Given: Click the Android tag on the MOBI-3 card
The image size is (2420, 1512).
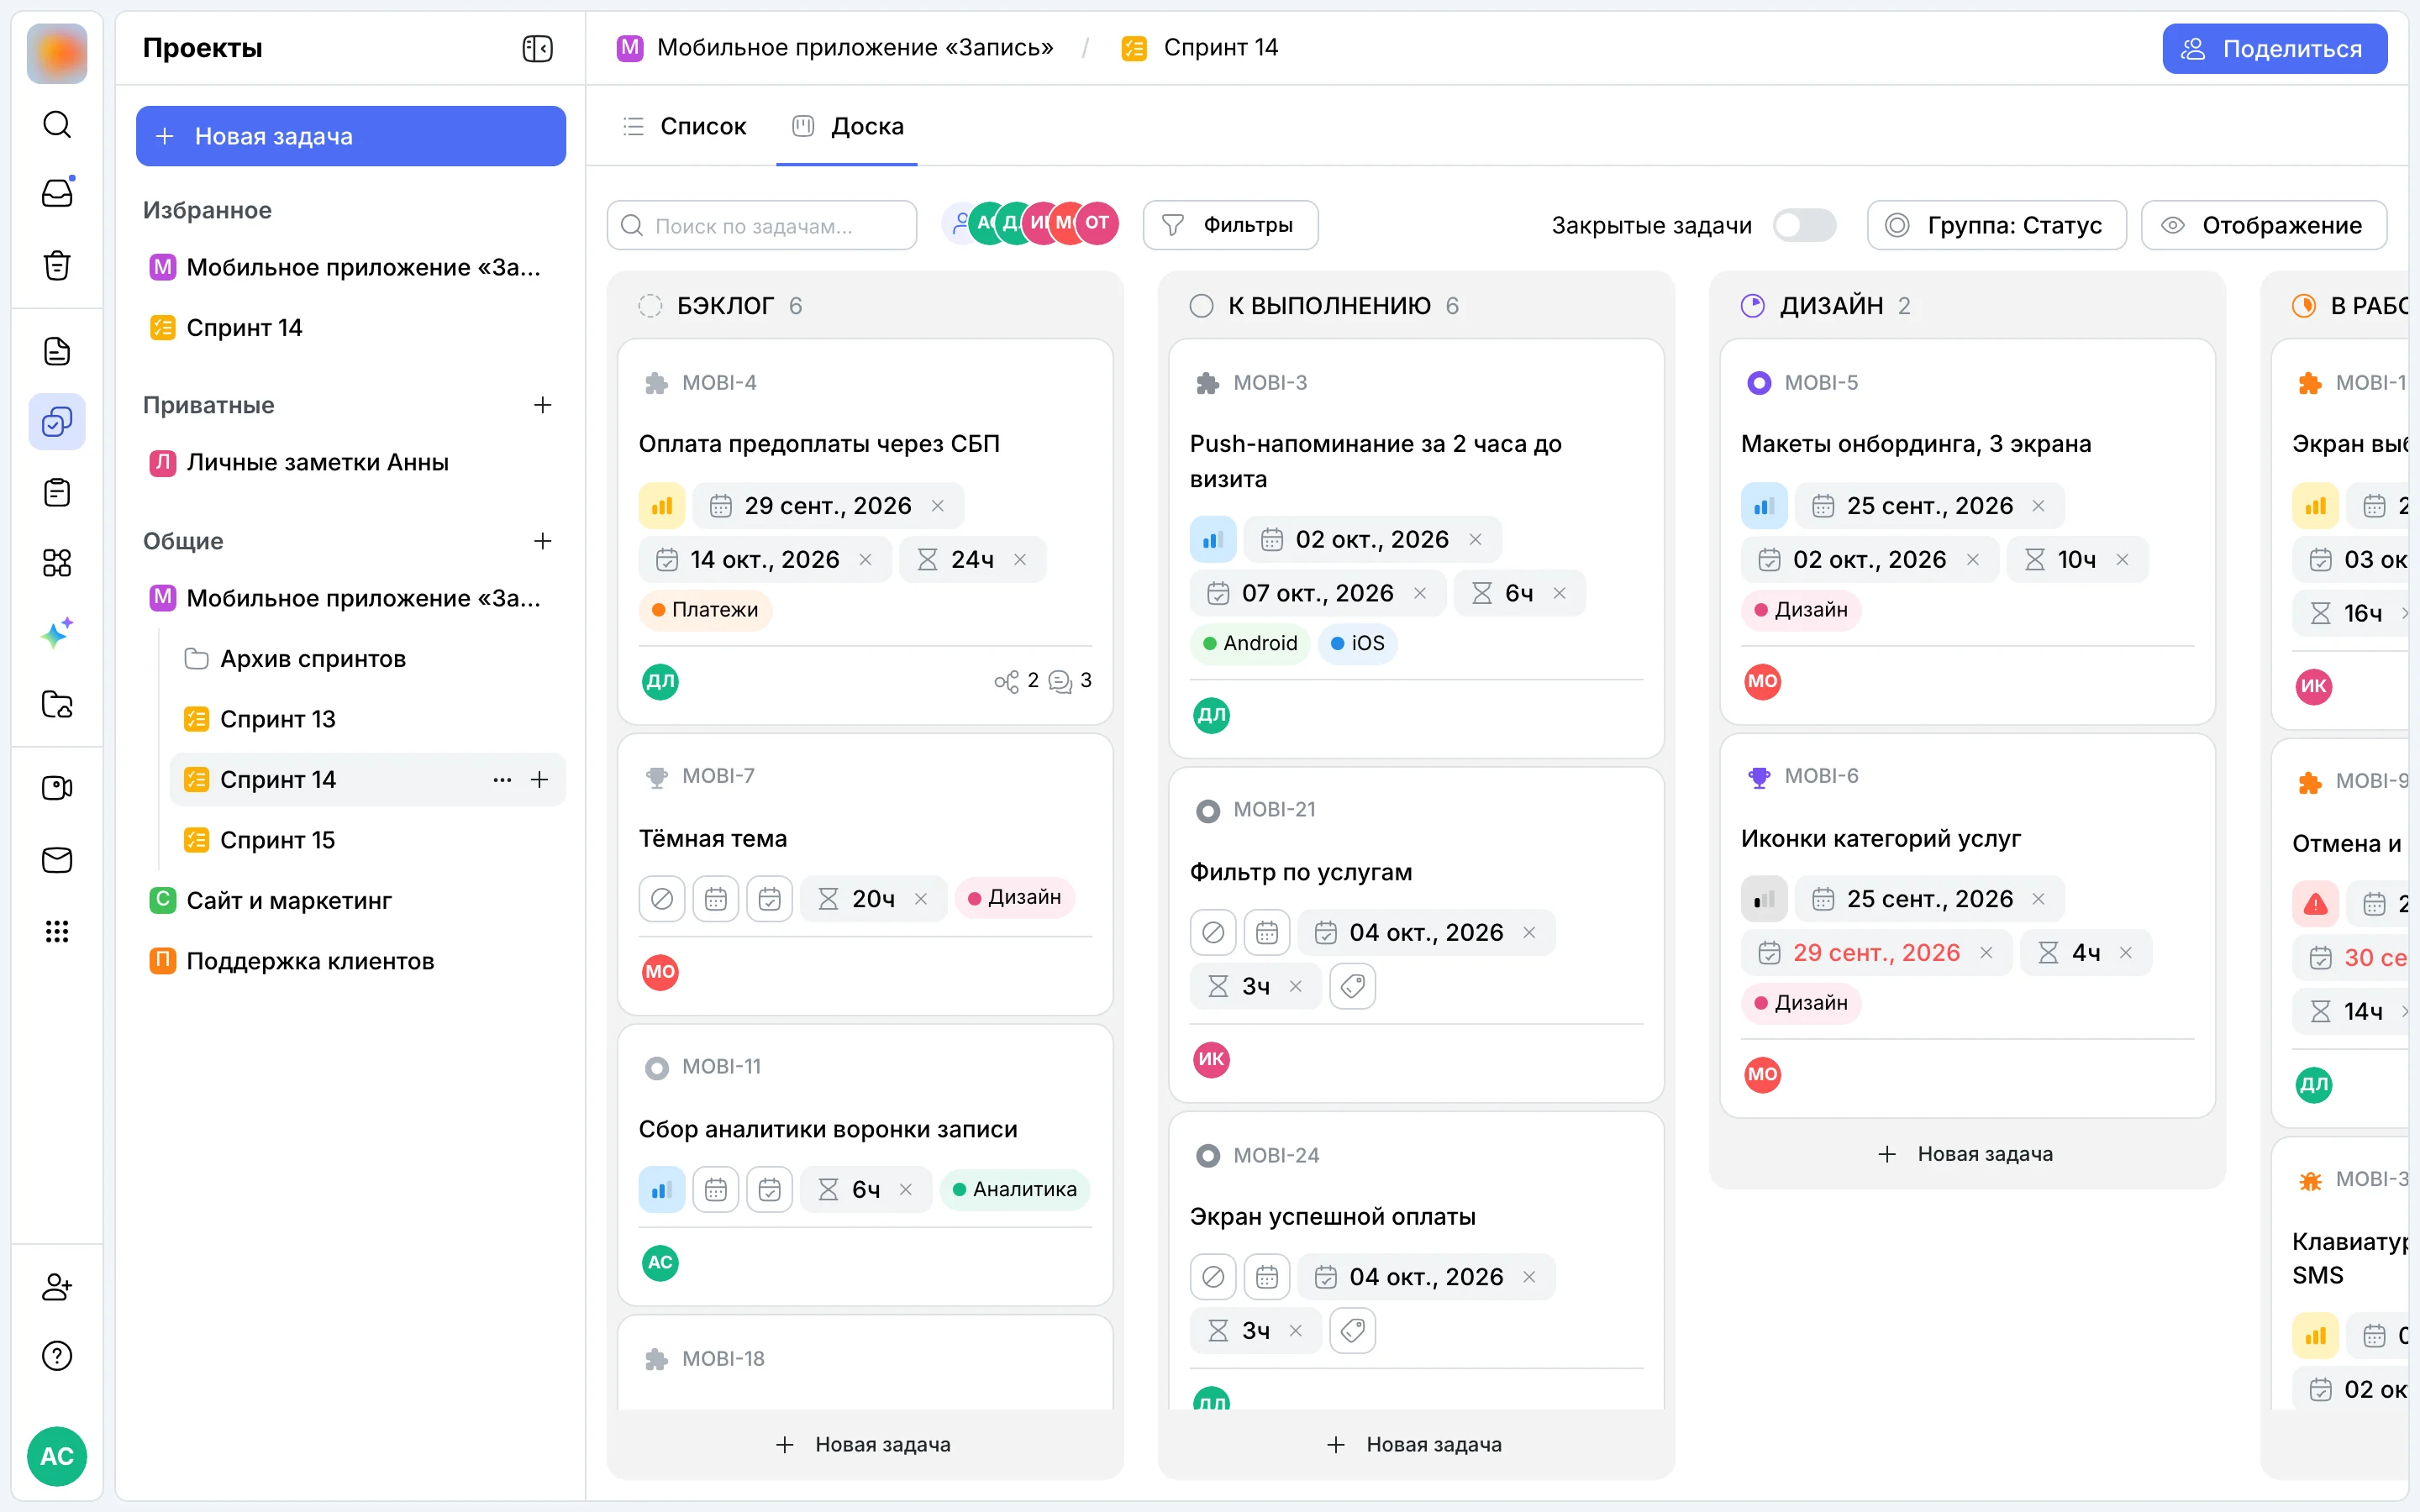Looking at the screenshot, I should [1249, 643].
